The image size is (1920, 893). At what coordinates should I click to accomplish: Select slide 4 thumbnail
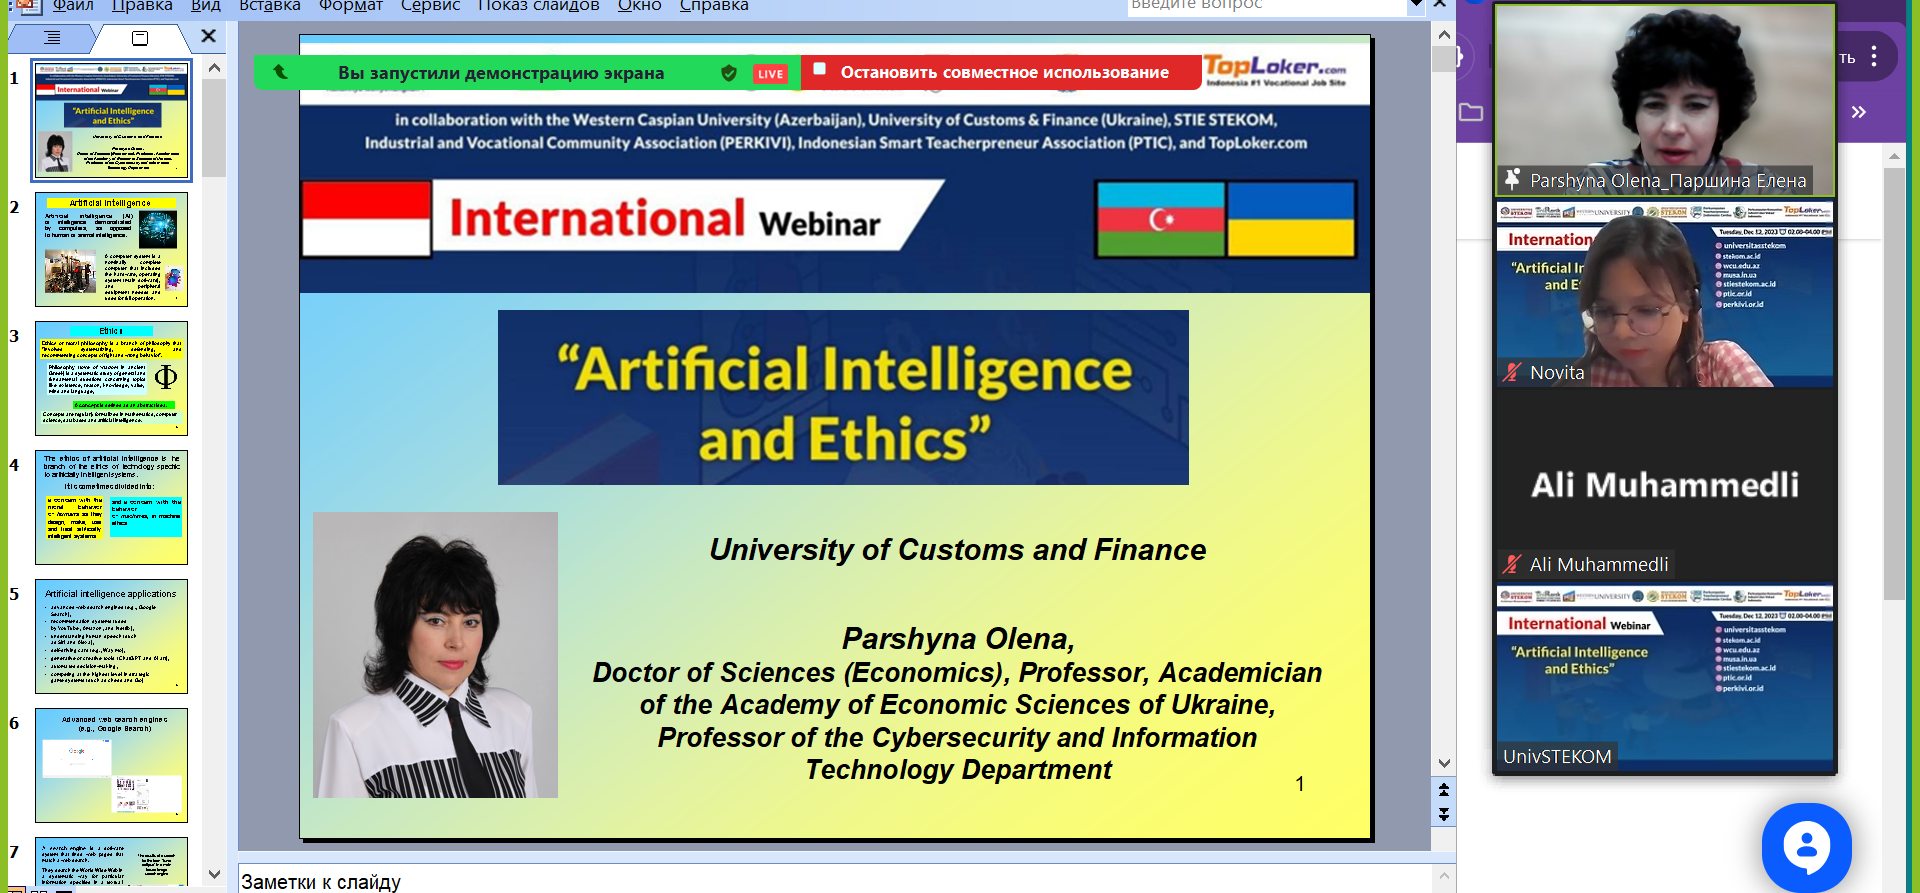point(111,507)
